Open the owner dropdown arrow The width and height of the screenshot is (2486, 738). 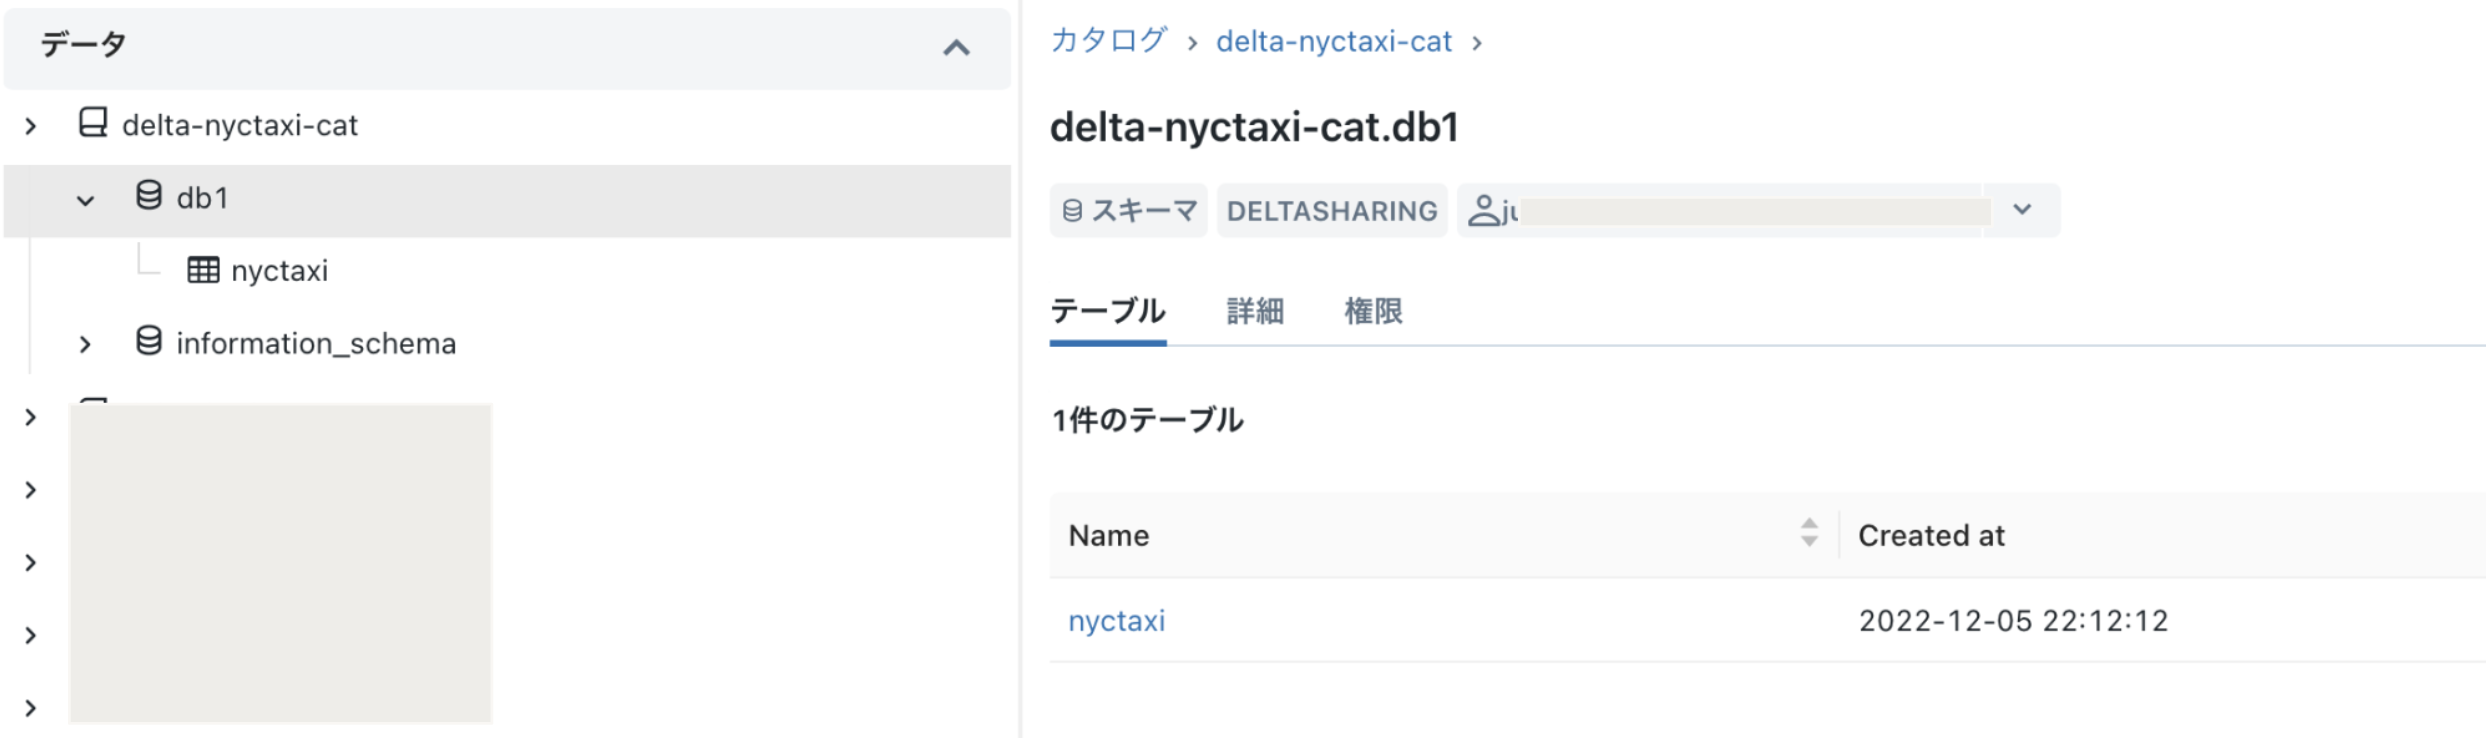2021,210
